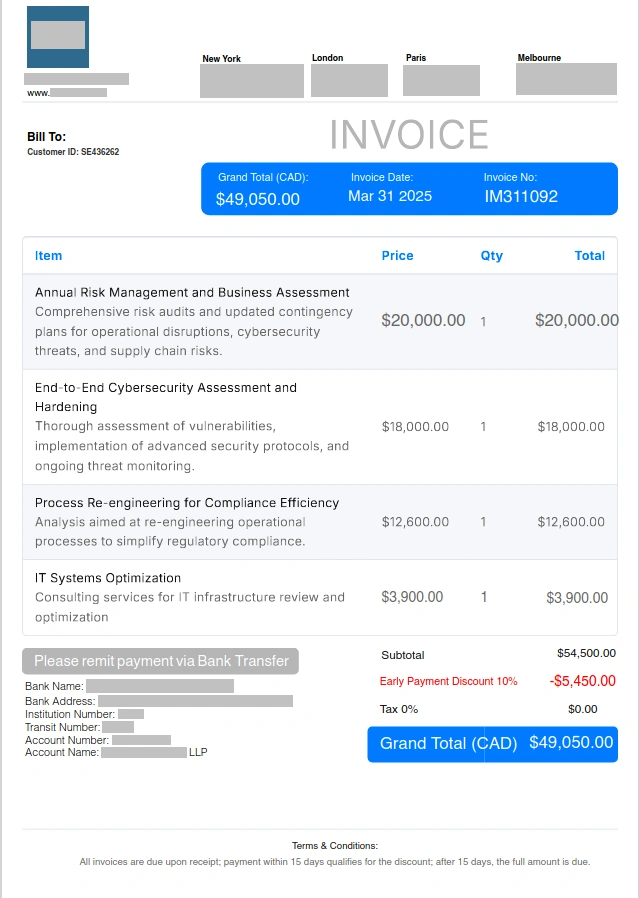
Task: Select the End-to-End Cybersecurity Assessment item
Action: pyautogui.click(x=165, y=397)
